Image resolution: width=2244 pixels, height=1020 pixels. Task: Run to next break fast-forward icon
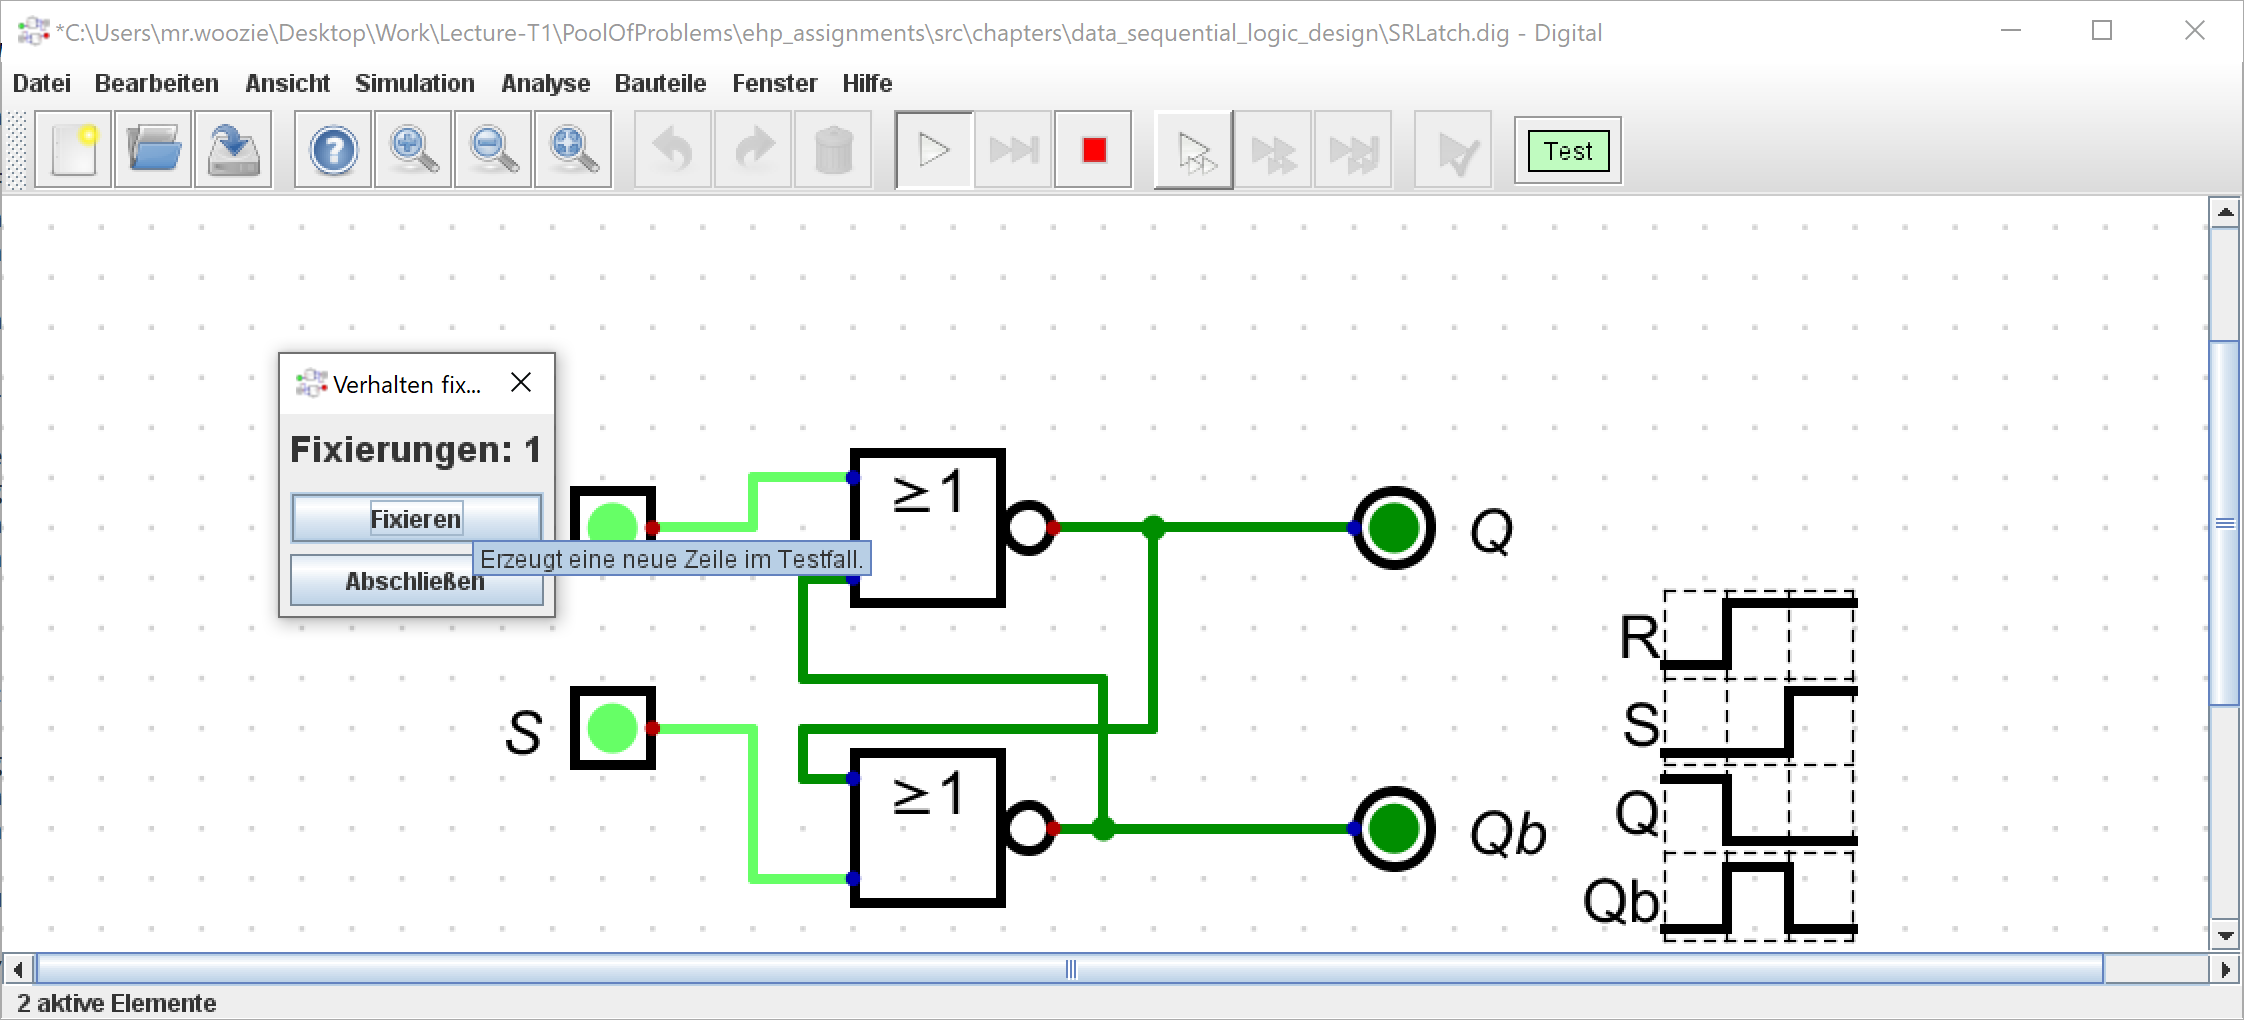[x=1013, y=150]
